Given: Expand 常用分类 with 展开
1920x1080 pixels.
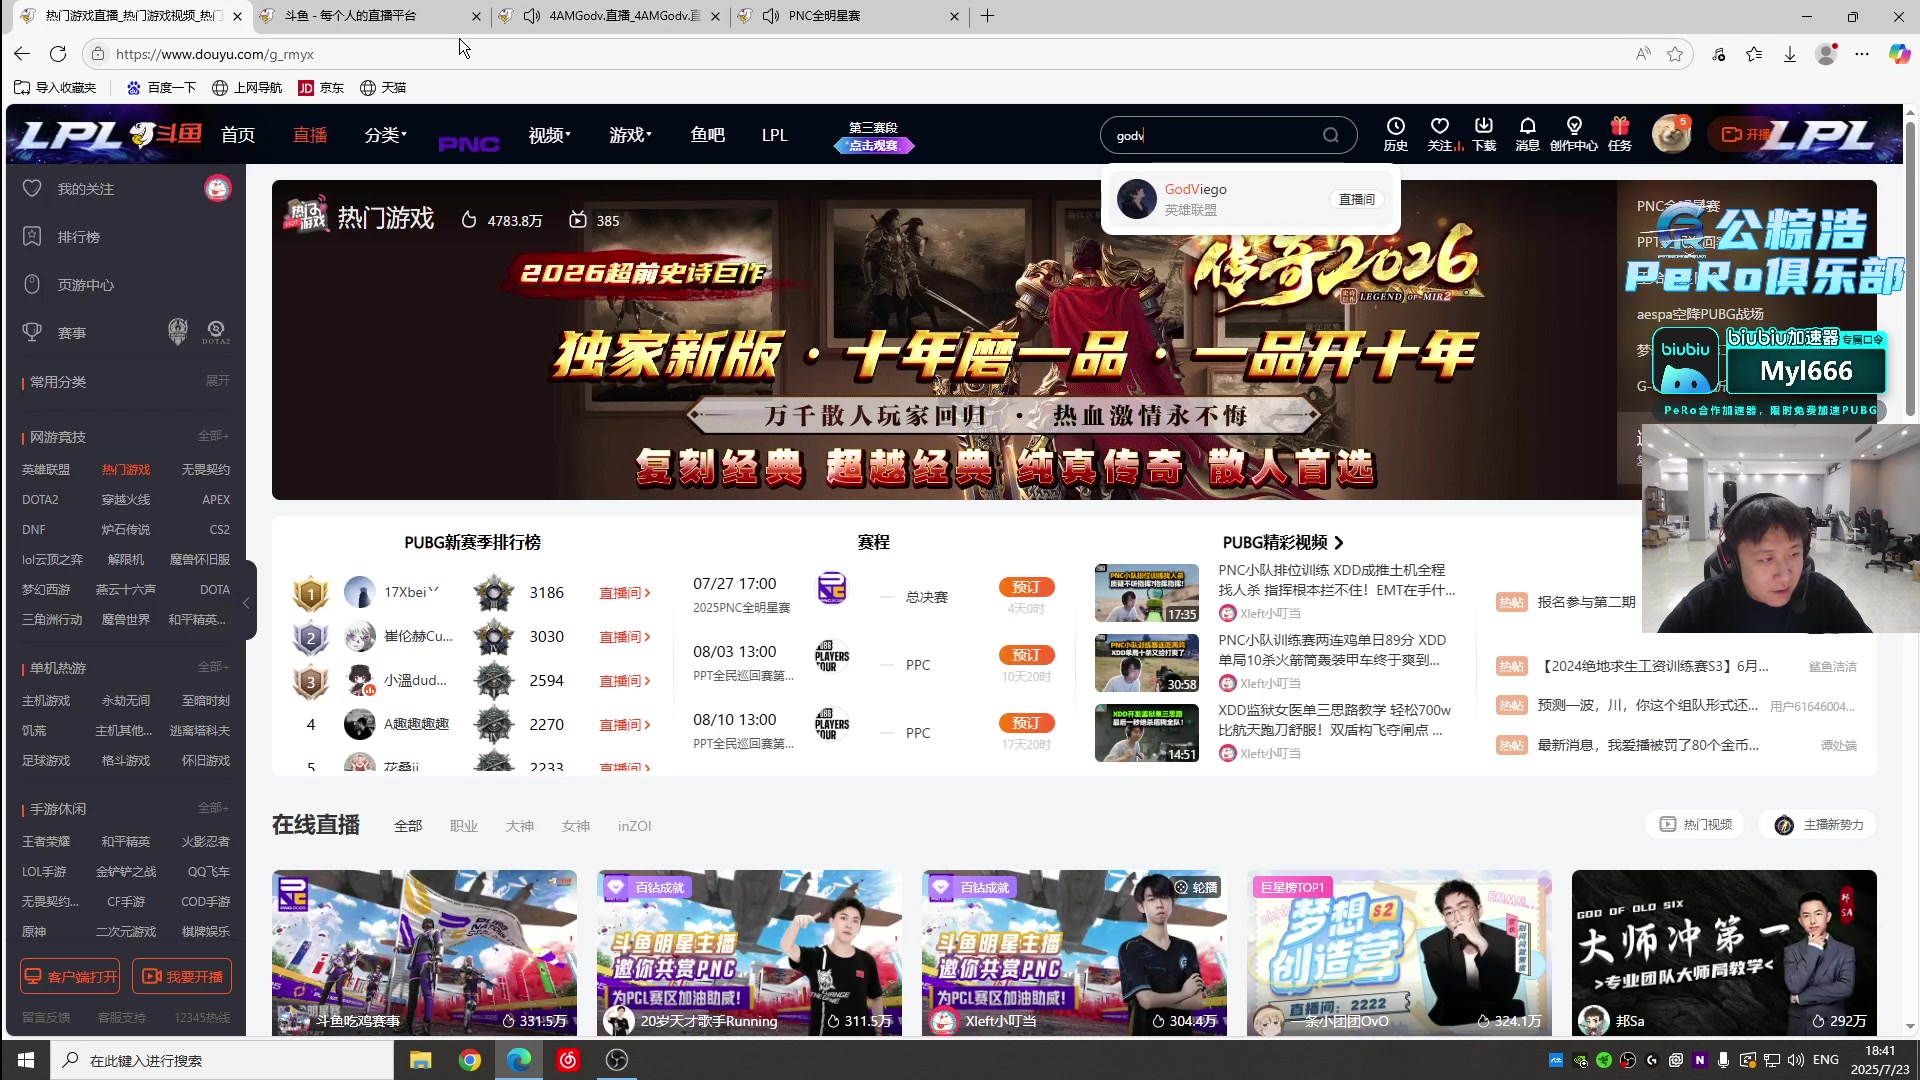Looking at the screenshot, I should (x=217, y=381).
